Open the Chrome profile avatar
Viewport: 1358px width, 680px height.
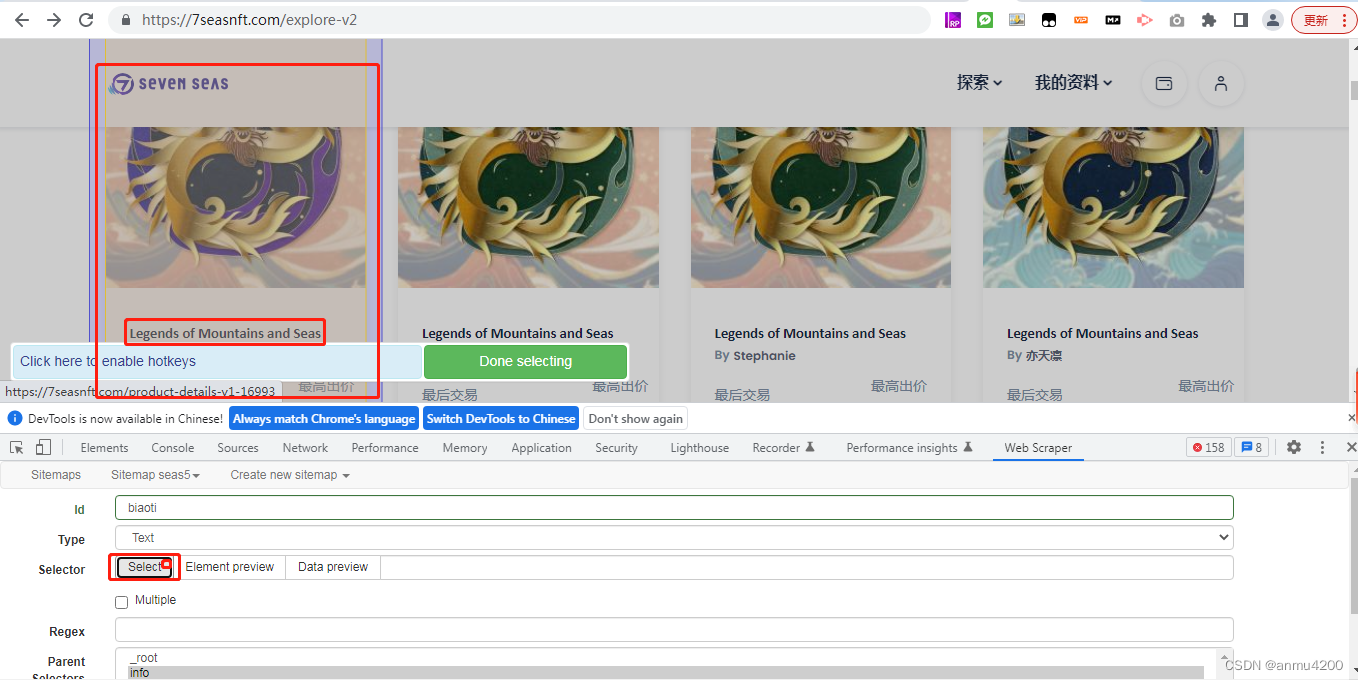pyautogui.click(x=1273, y=20)
